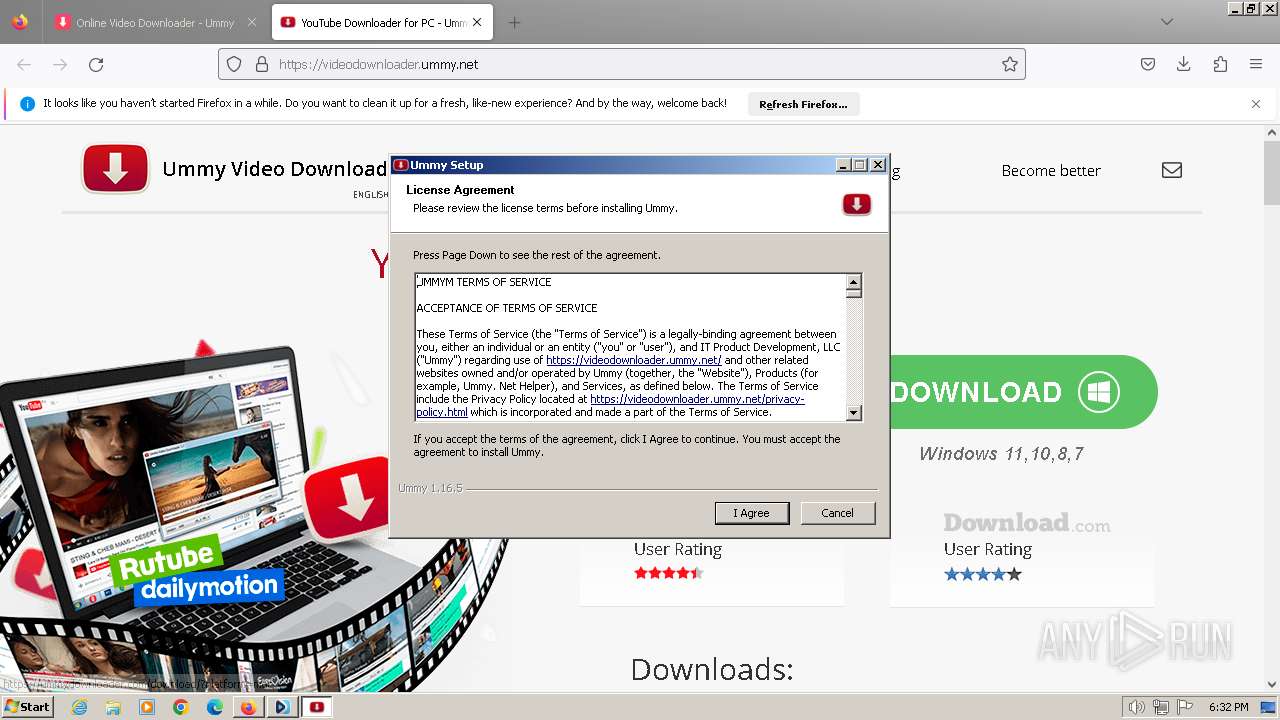Open File Explorer from taskbar
The height and width of the screenshot is (720, 1280).
(x=113, y=707)
